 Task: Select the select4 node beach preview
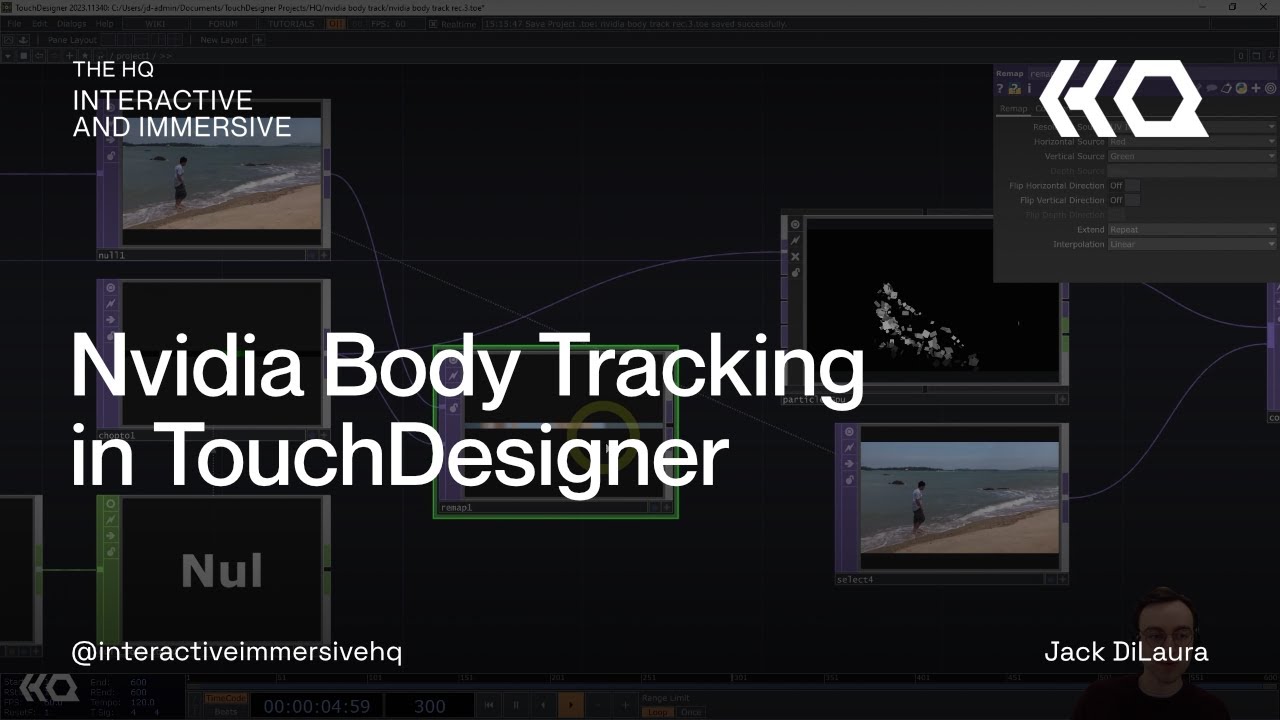(x=960, y=497)
